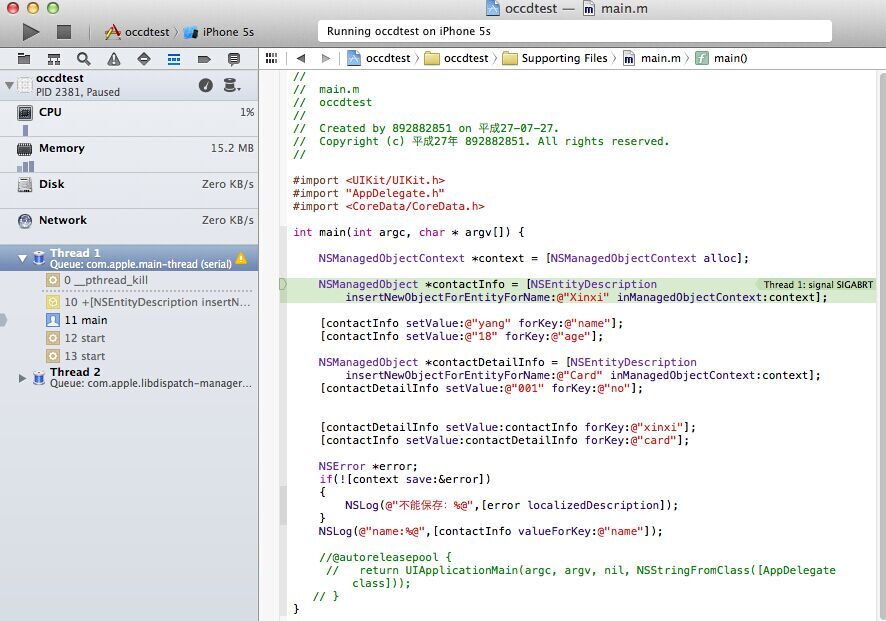886x621 pixels.
Task: Select Thread 1 main-thread row
Action: point(129,258)
